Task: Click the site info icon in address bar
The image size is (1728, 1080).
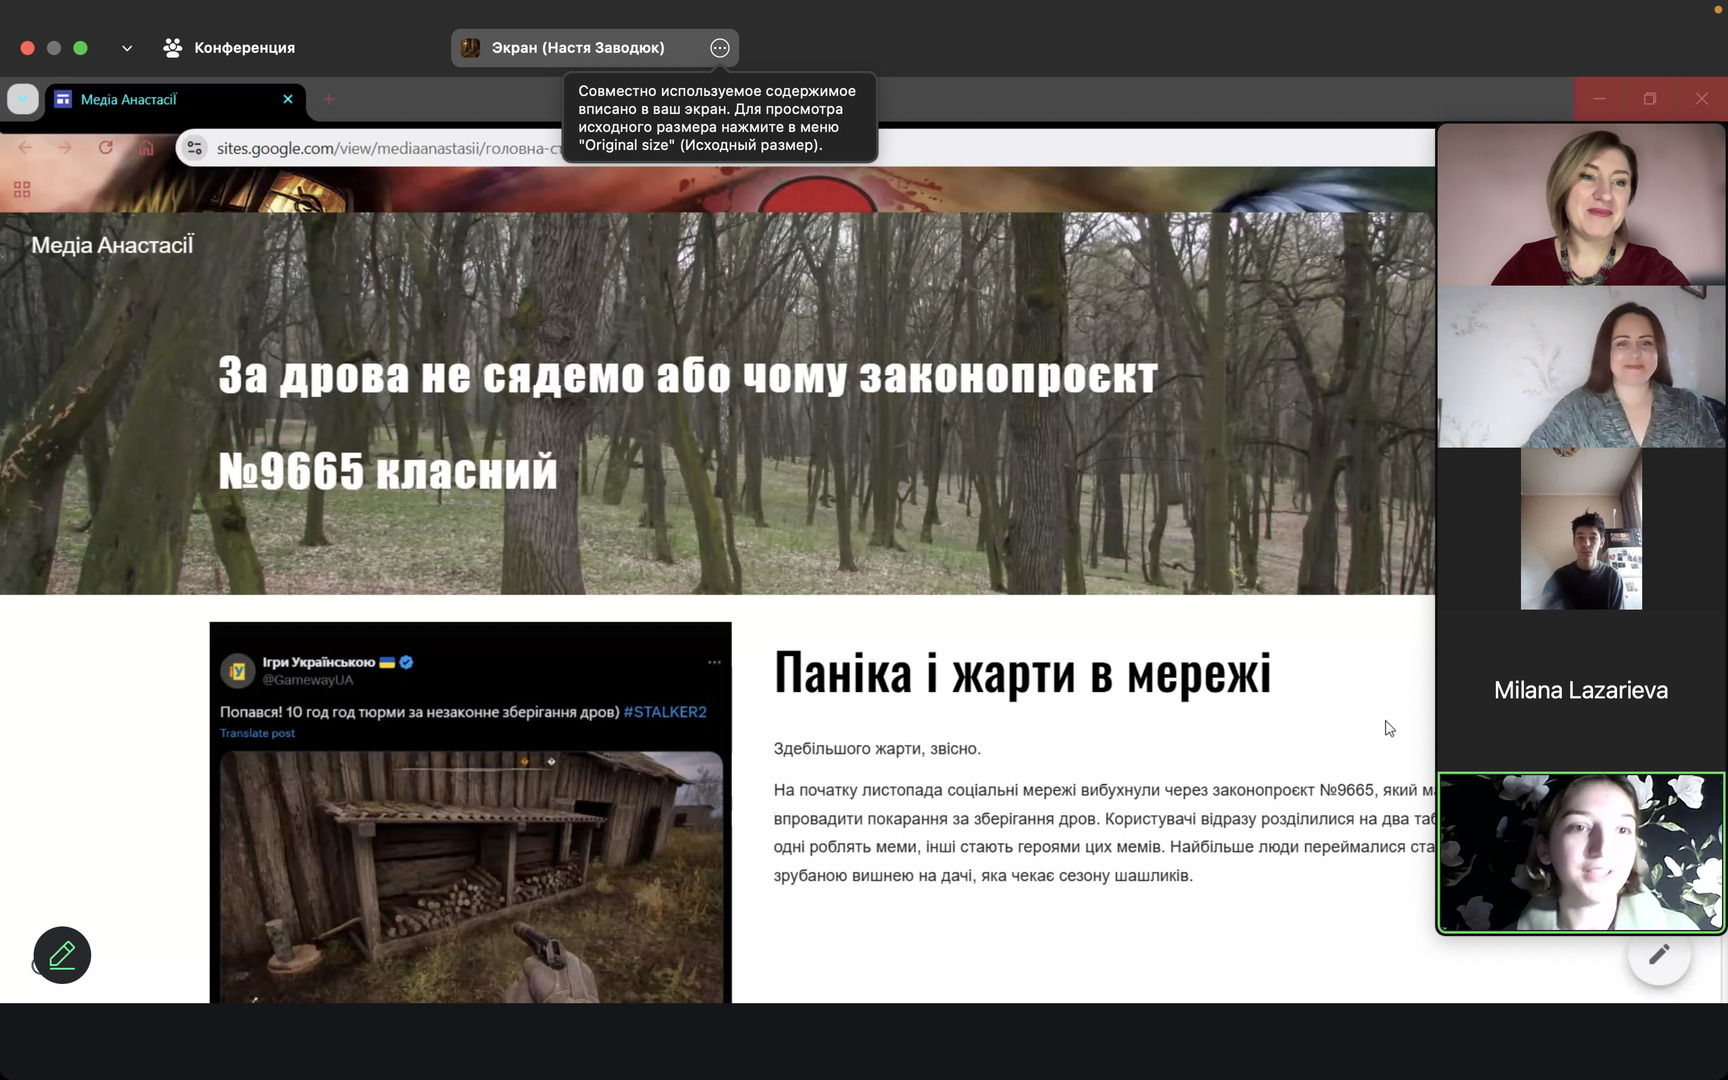Action: pyautogui.click(x=195, y=148)
